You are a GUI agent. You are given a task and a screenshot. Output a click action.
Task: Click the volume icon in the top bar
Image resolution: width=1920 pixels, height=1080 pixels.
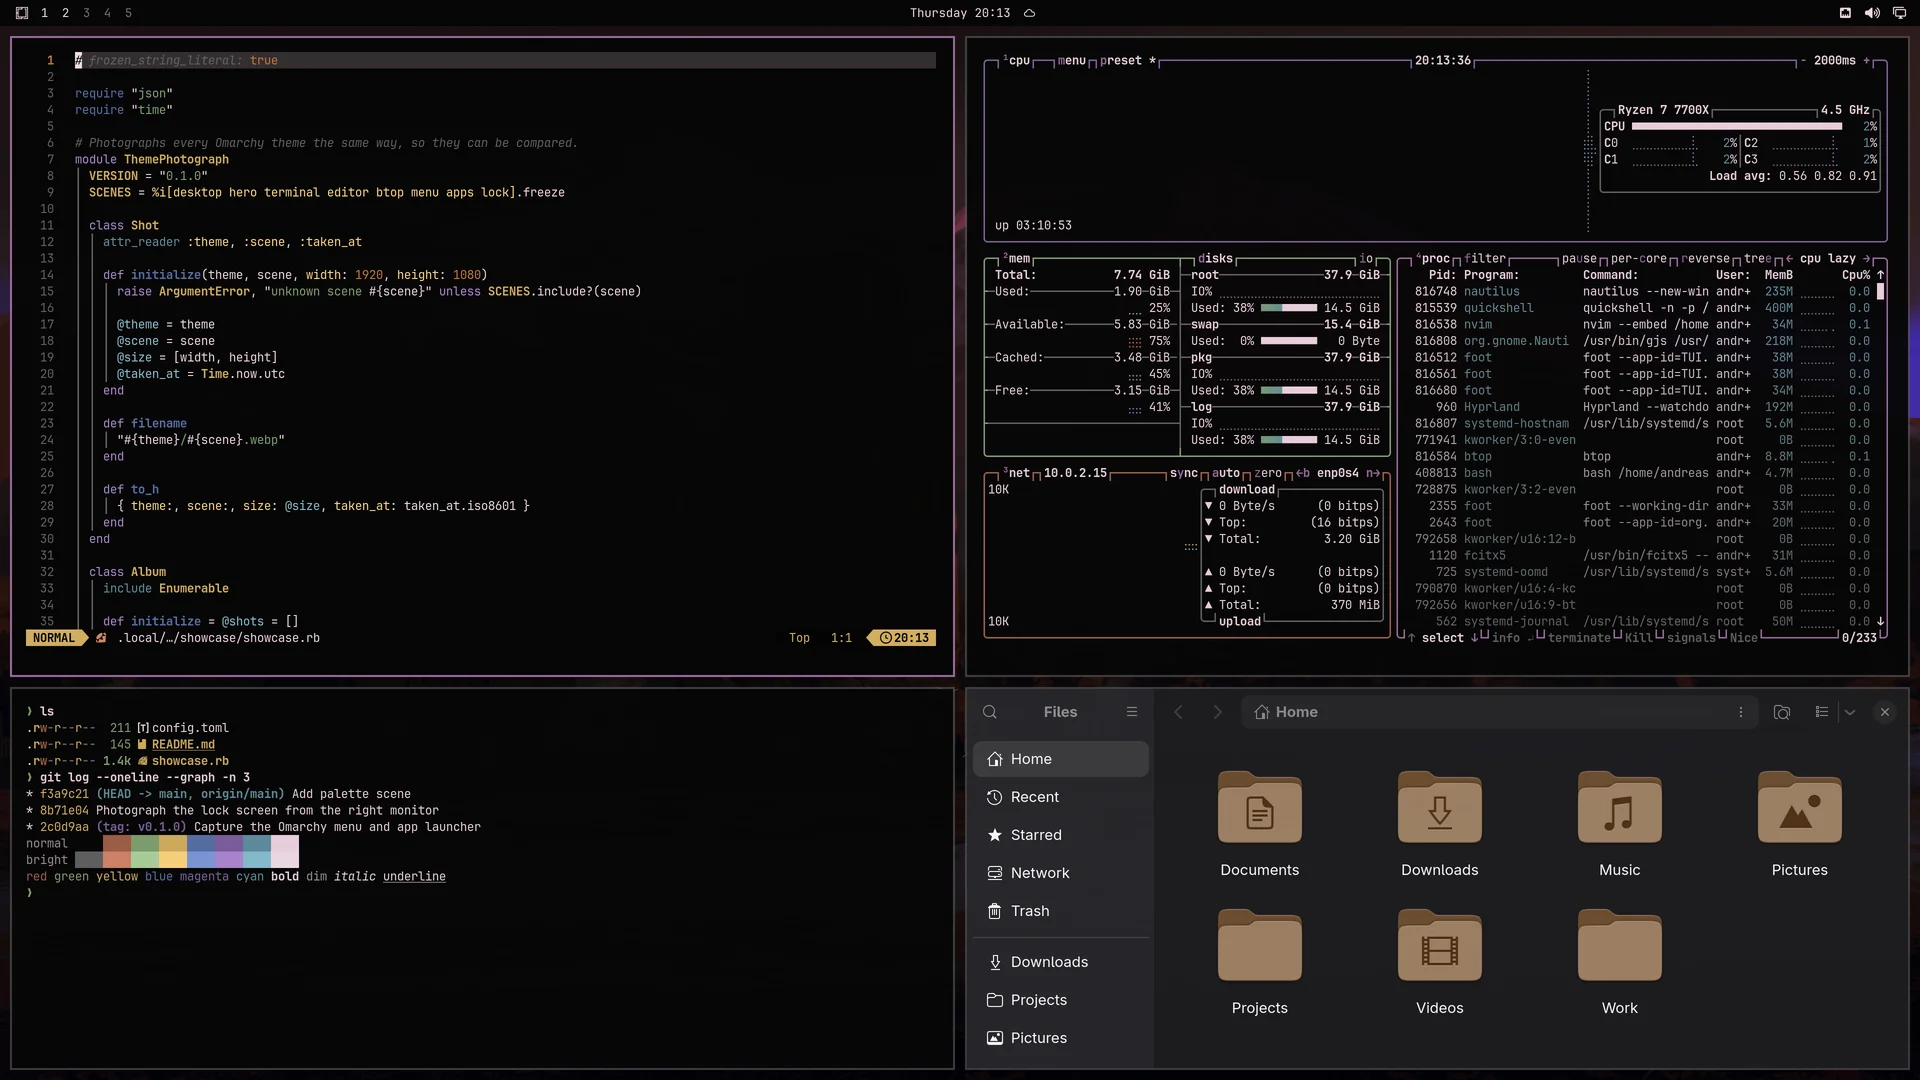(1872, 13)
